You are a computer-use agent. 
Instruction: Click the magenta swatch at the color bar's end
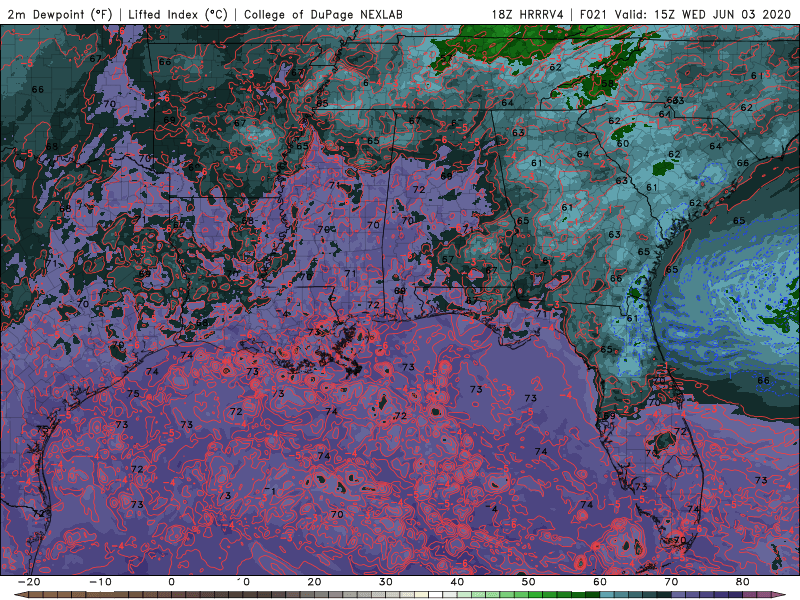766,595
